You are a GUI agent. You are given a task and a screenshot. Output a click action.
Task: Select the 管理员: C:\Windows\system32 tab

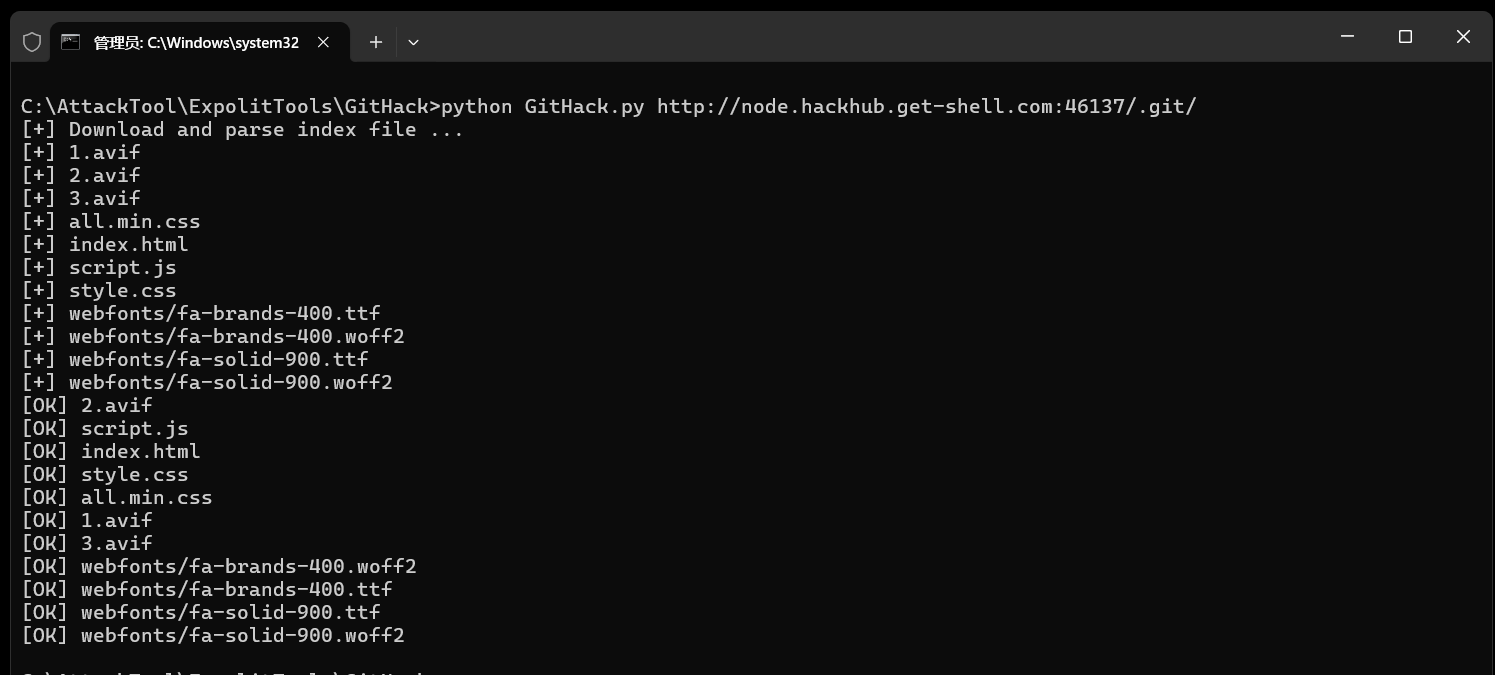tap(196, 42)
